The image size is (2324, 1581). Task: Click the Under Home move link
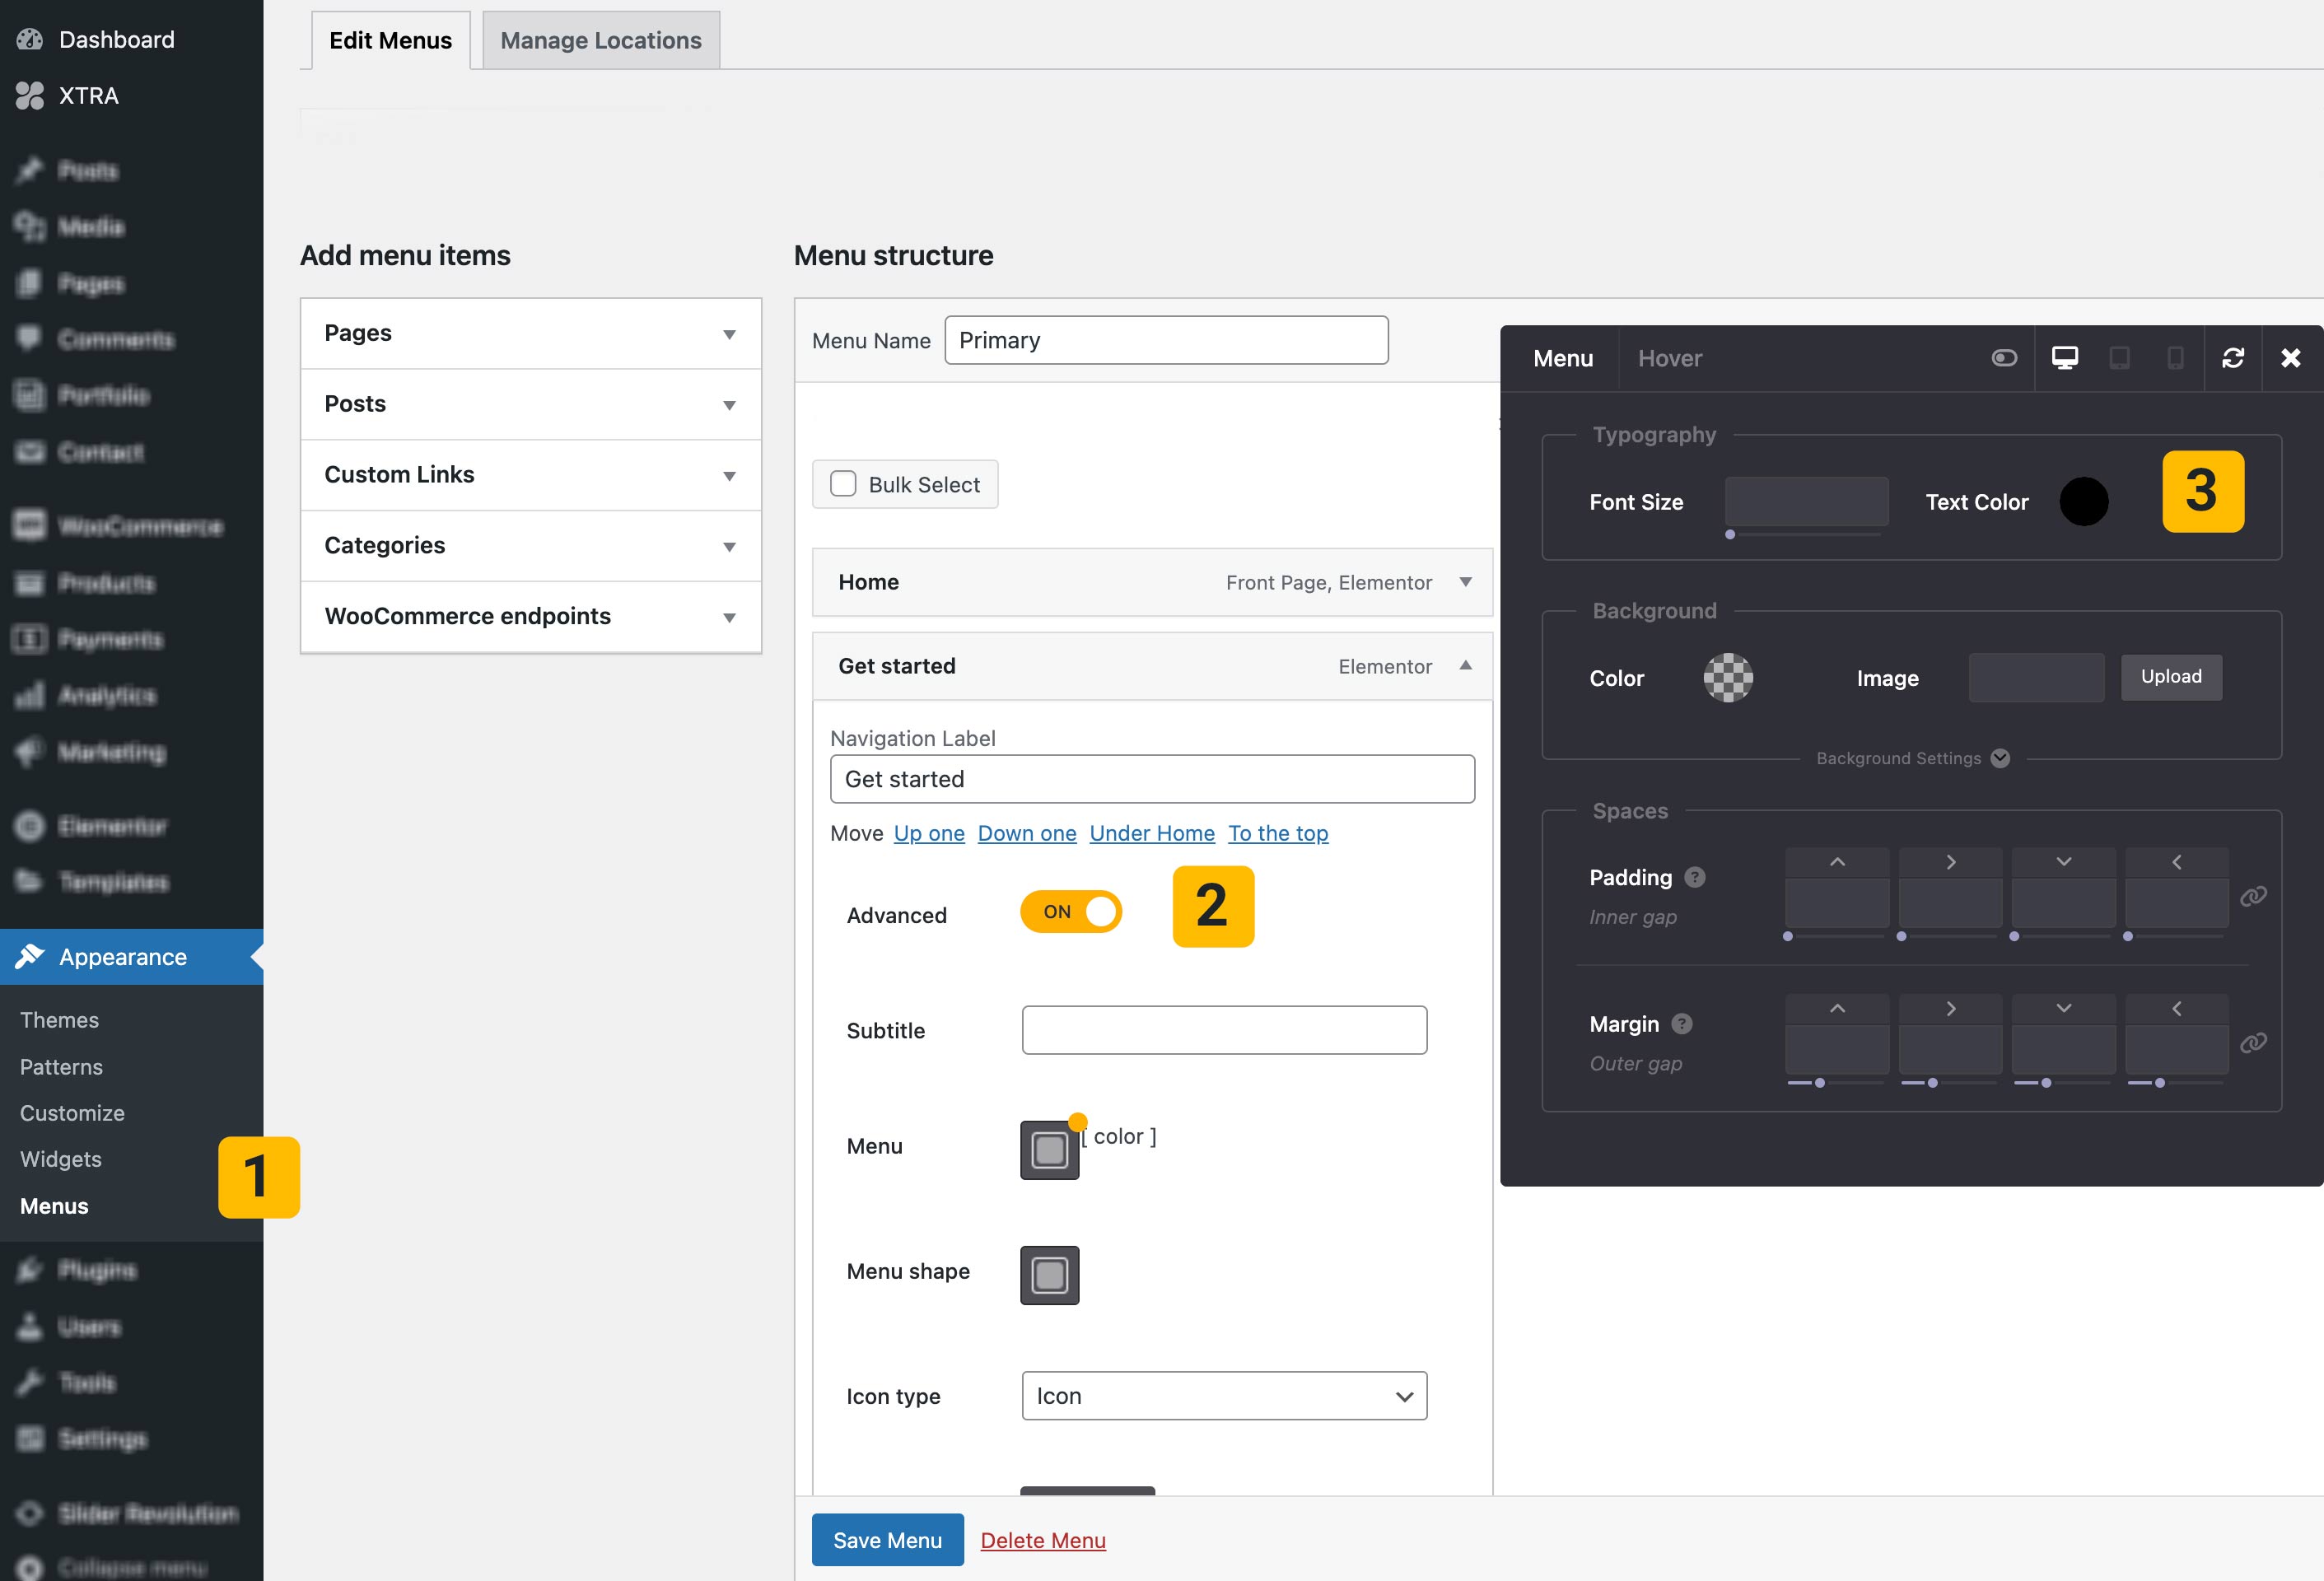[x=1152, y=833]
